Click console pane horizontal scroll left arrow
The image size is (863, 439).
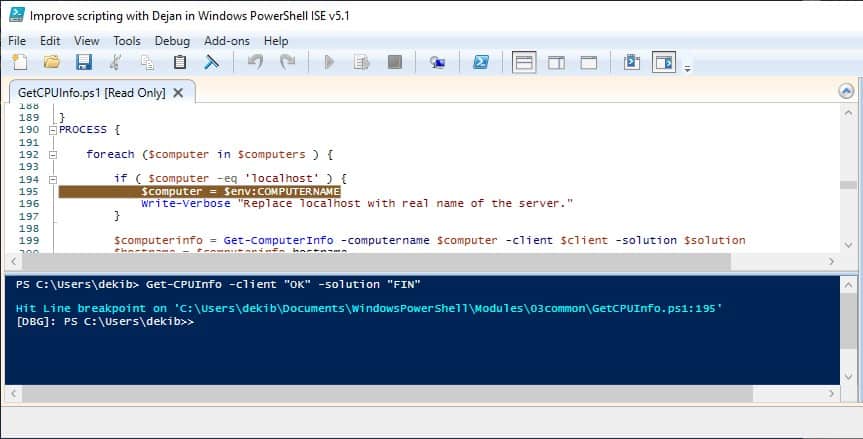point(13,393)
